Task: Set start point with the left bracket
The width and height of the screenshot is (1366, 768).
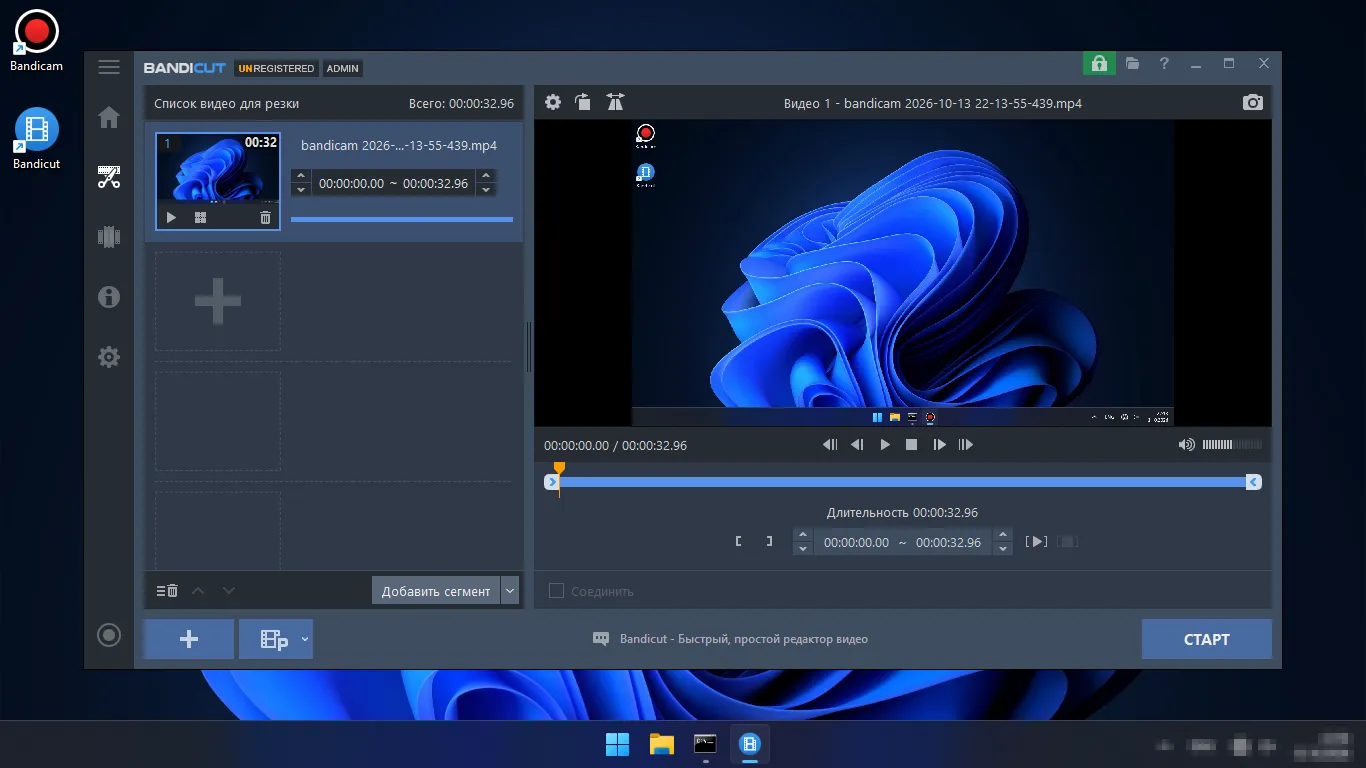Action: pos(738,541)
